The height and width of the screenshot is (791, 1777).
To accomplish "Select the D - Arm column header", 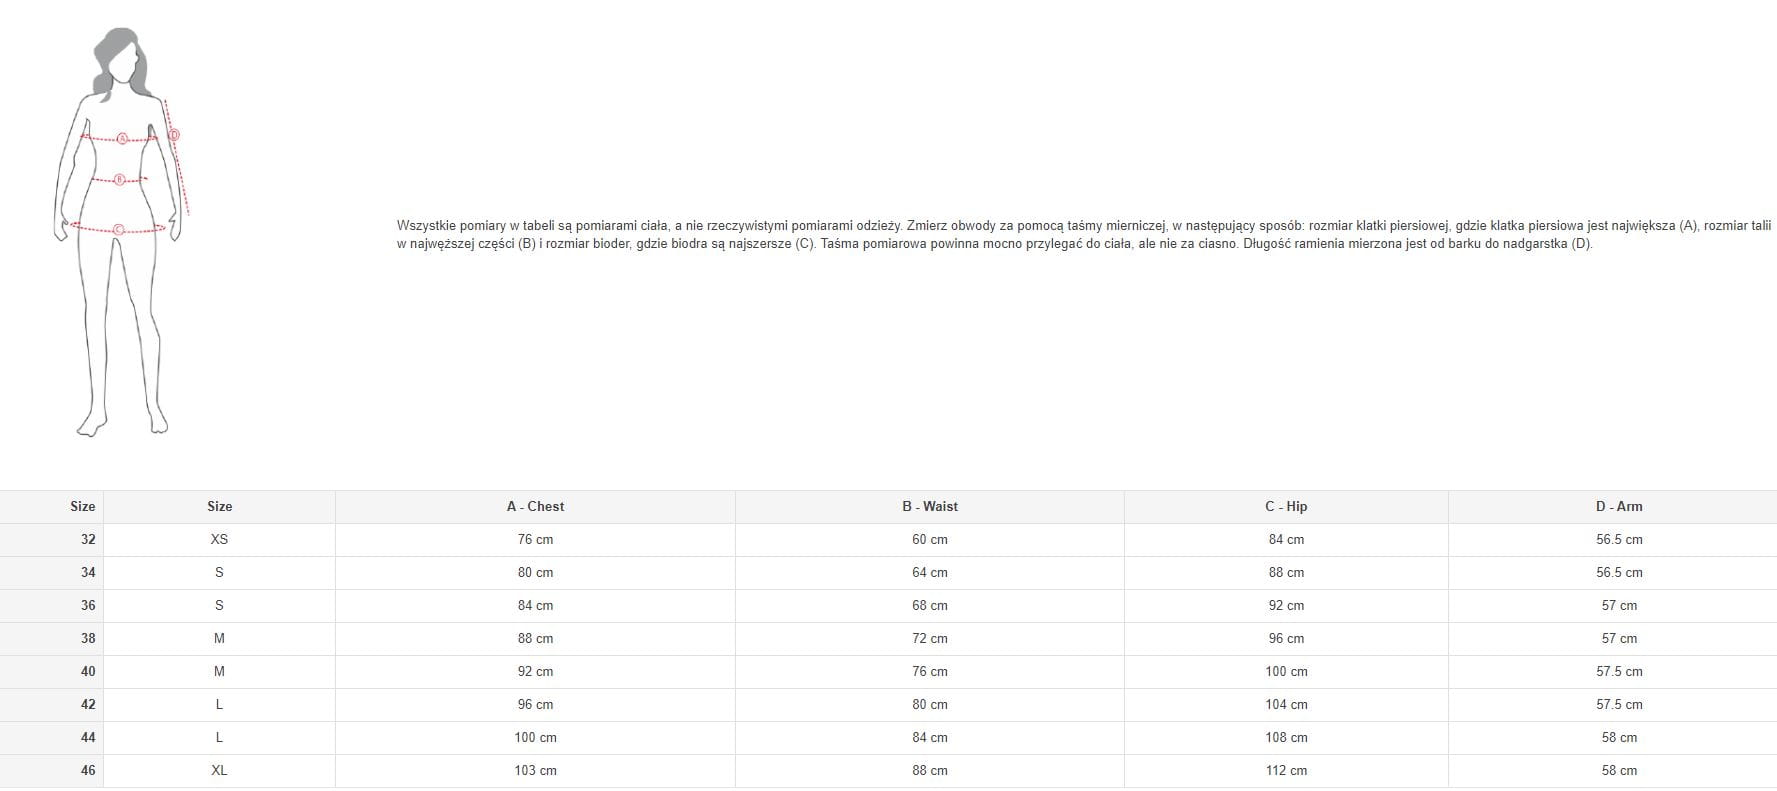I will [1618, 507].
